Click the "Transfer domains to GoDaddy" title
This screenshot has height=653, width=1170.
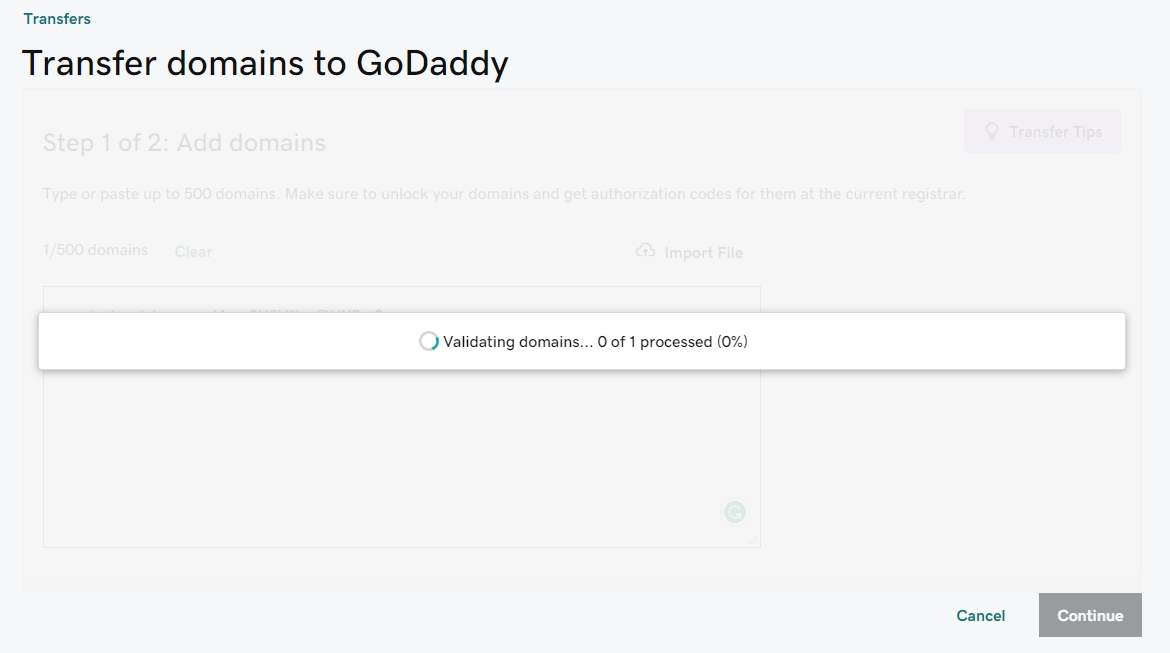(265, 63)
